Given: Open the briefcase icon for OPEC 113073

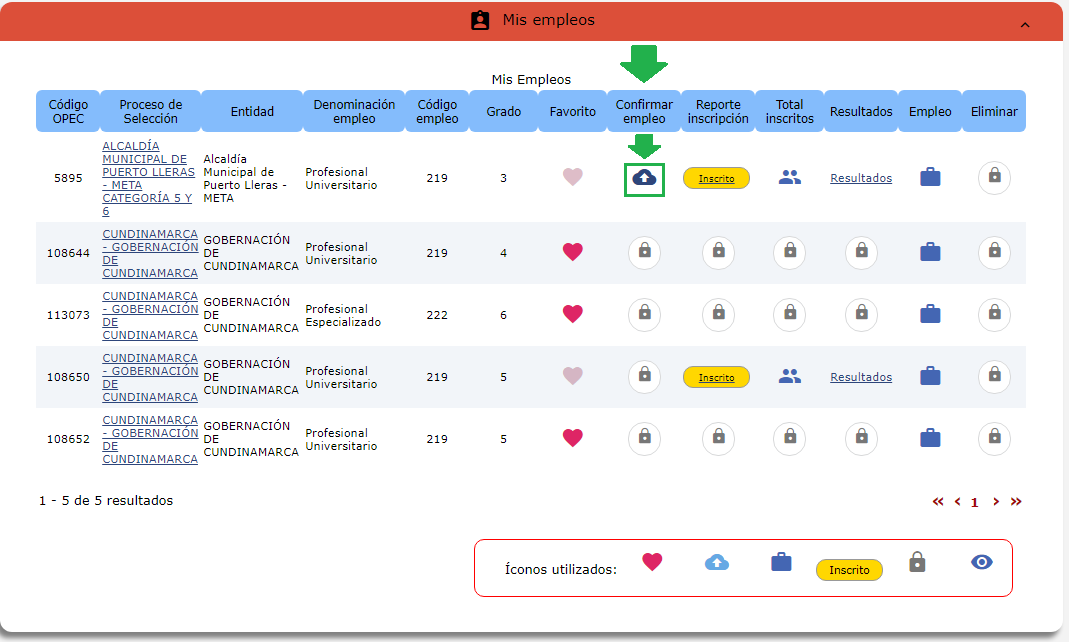Looking at the screenshot, I should click(x=930, y=314).
